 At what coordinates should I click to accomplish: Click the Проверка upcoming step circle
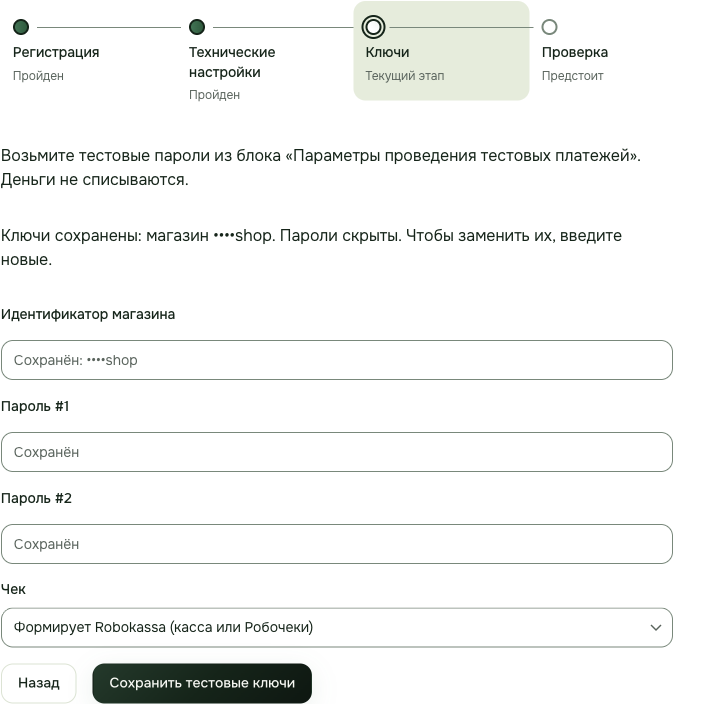coord(549,27)
